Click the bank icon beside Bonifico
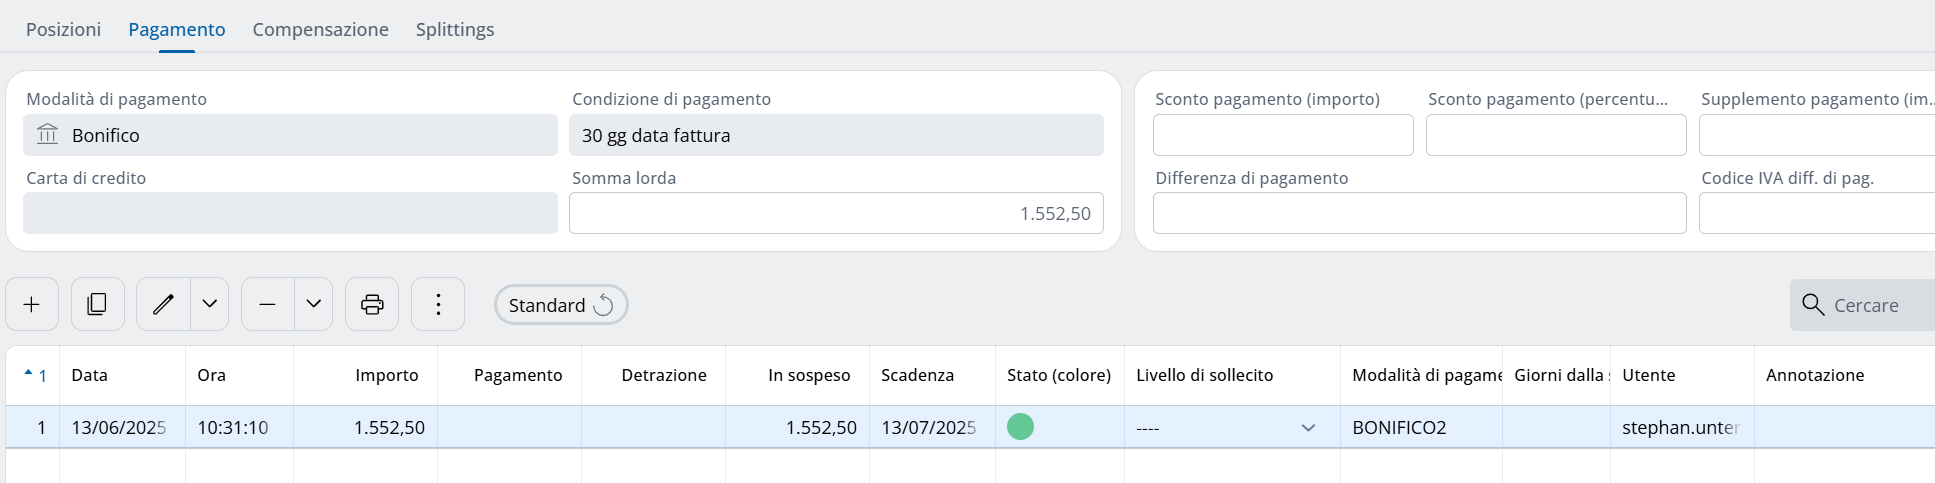 pyautogui.click(x=48, y=134)
